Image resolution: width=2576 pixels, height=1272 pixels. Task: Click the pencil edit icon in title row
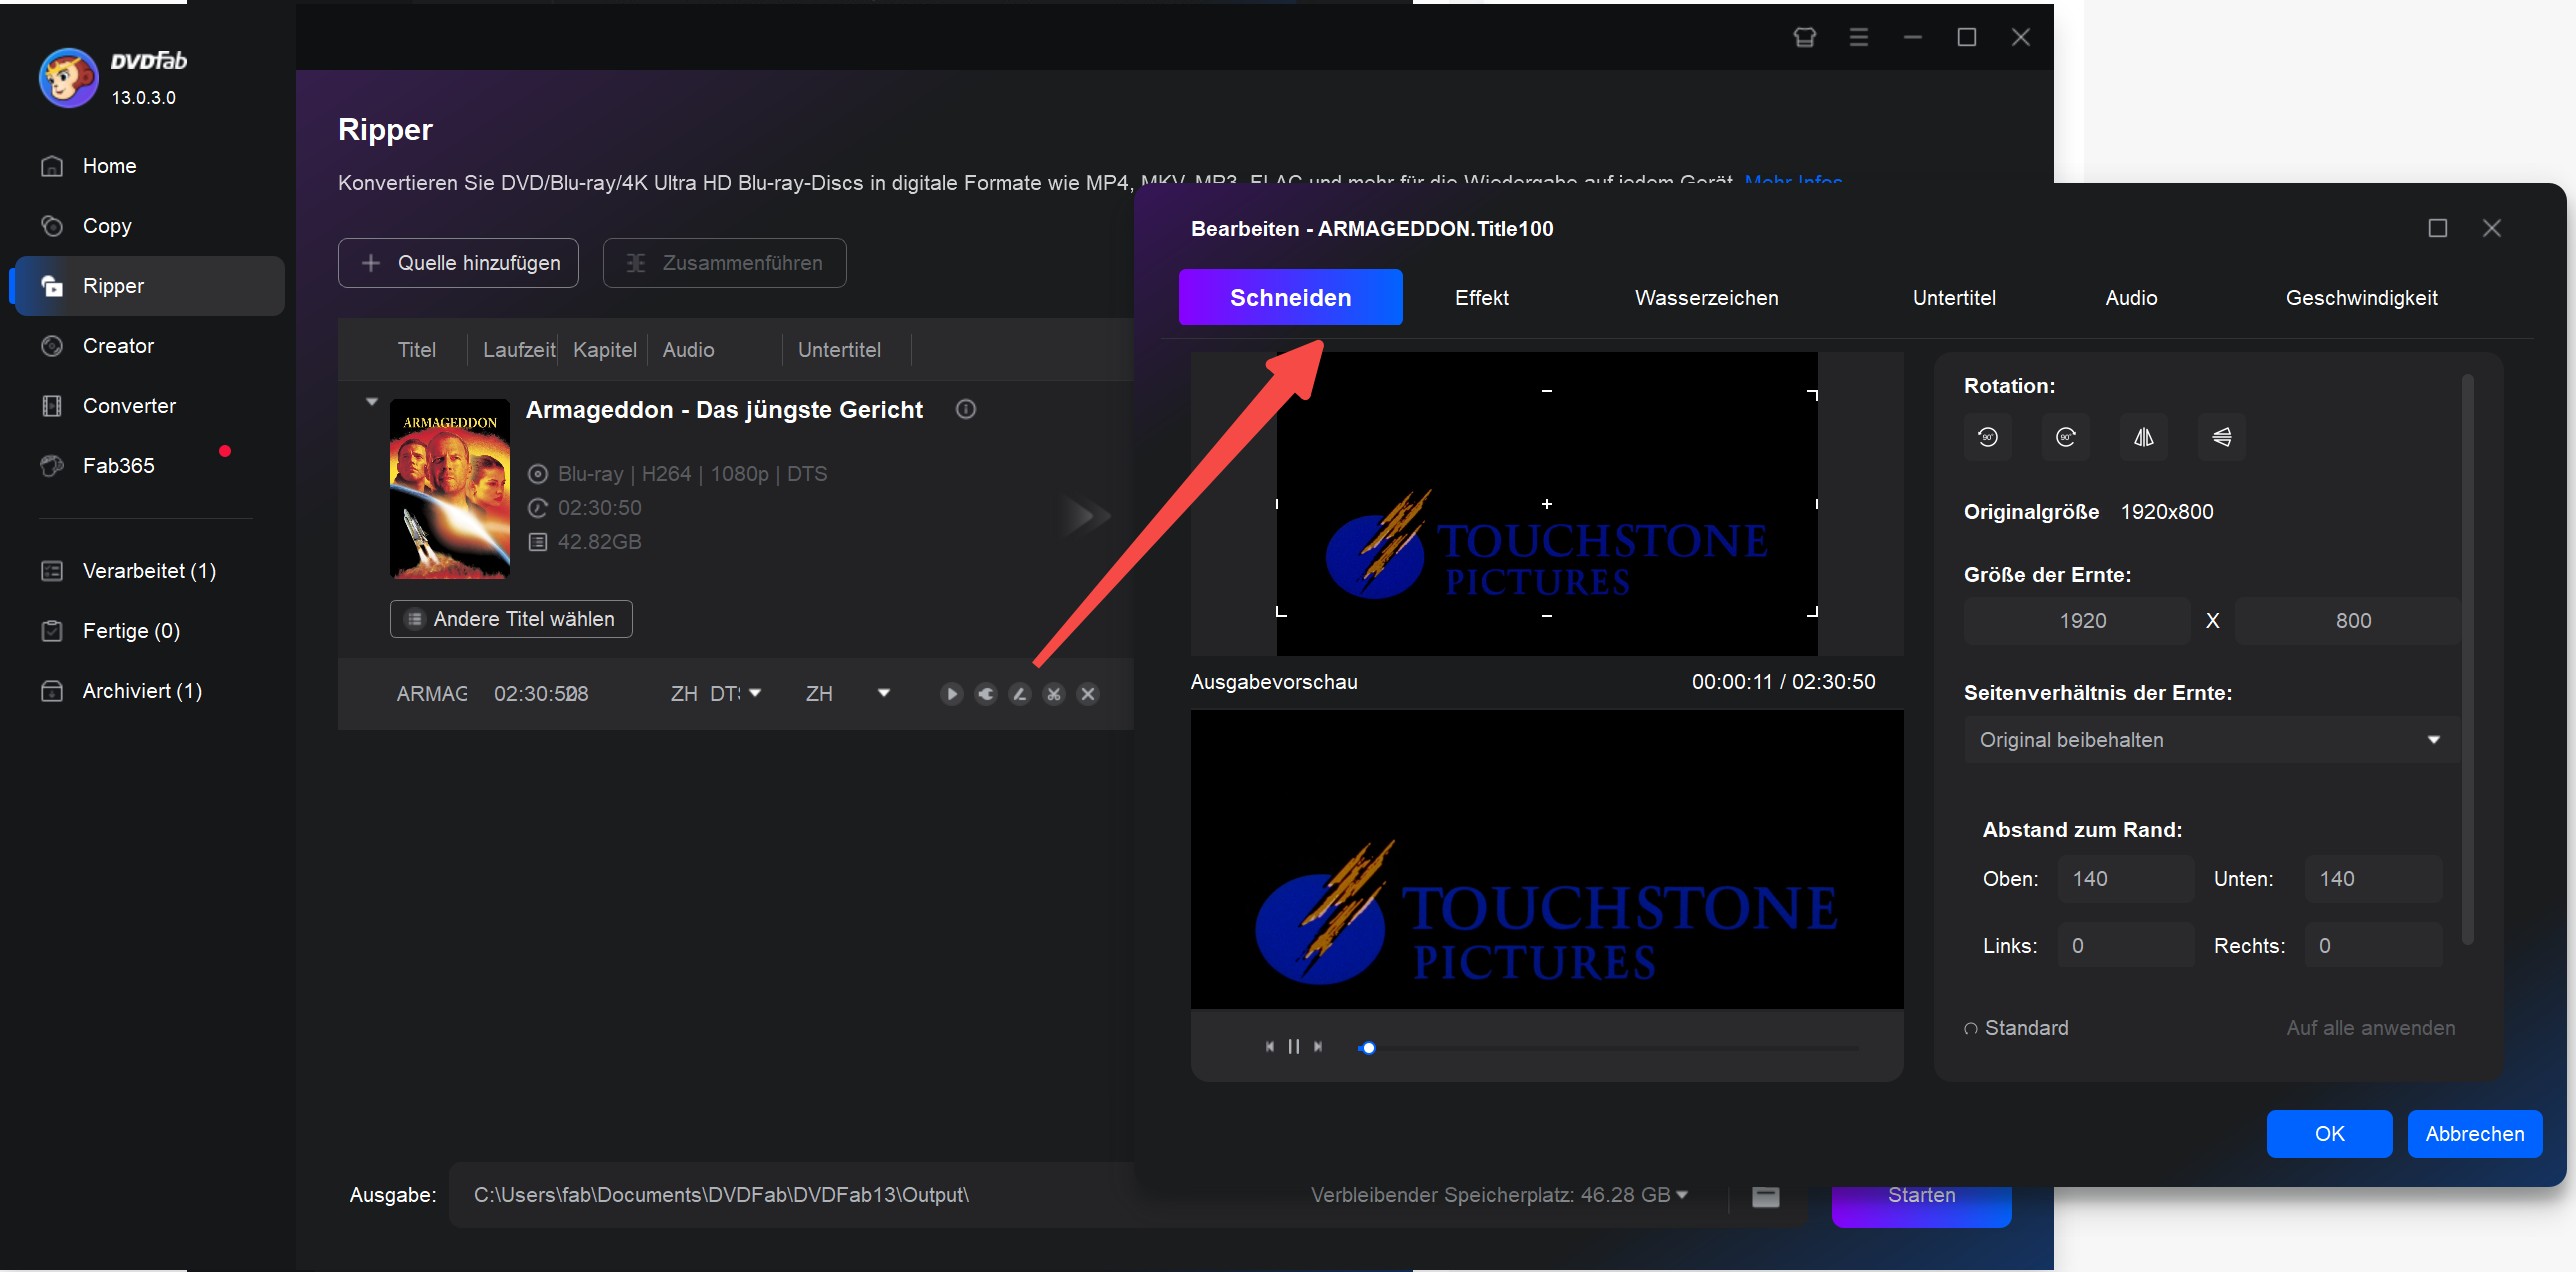coord(1020,694)
